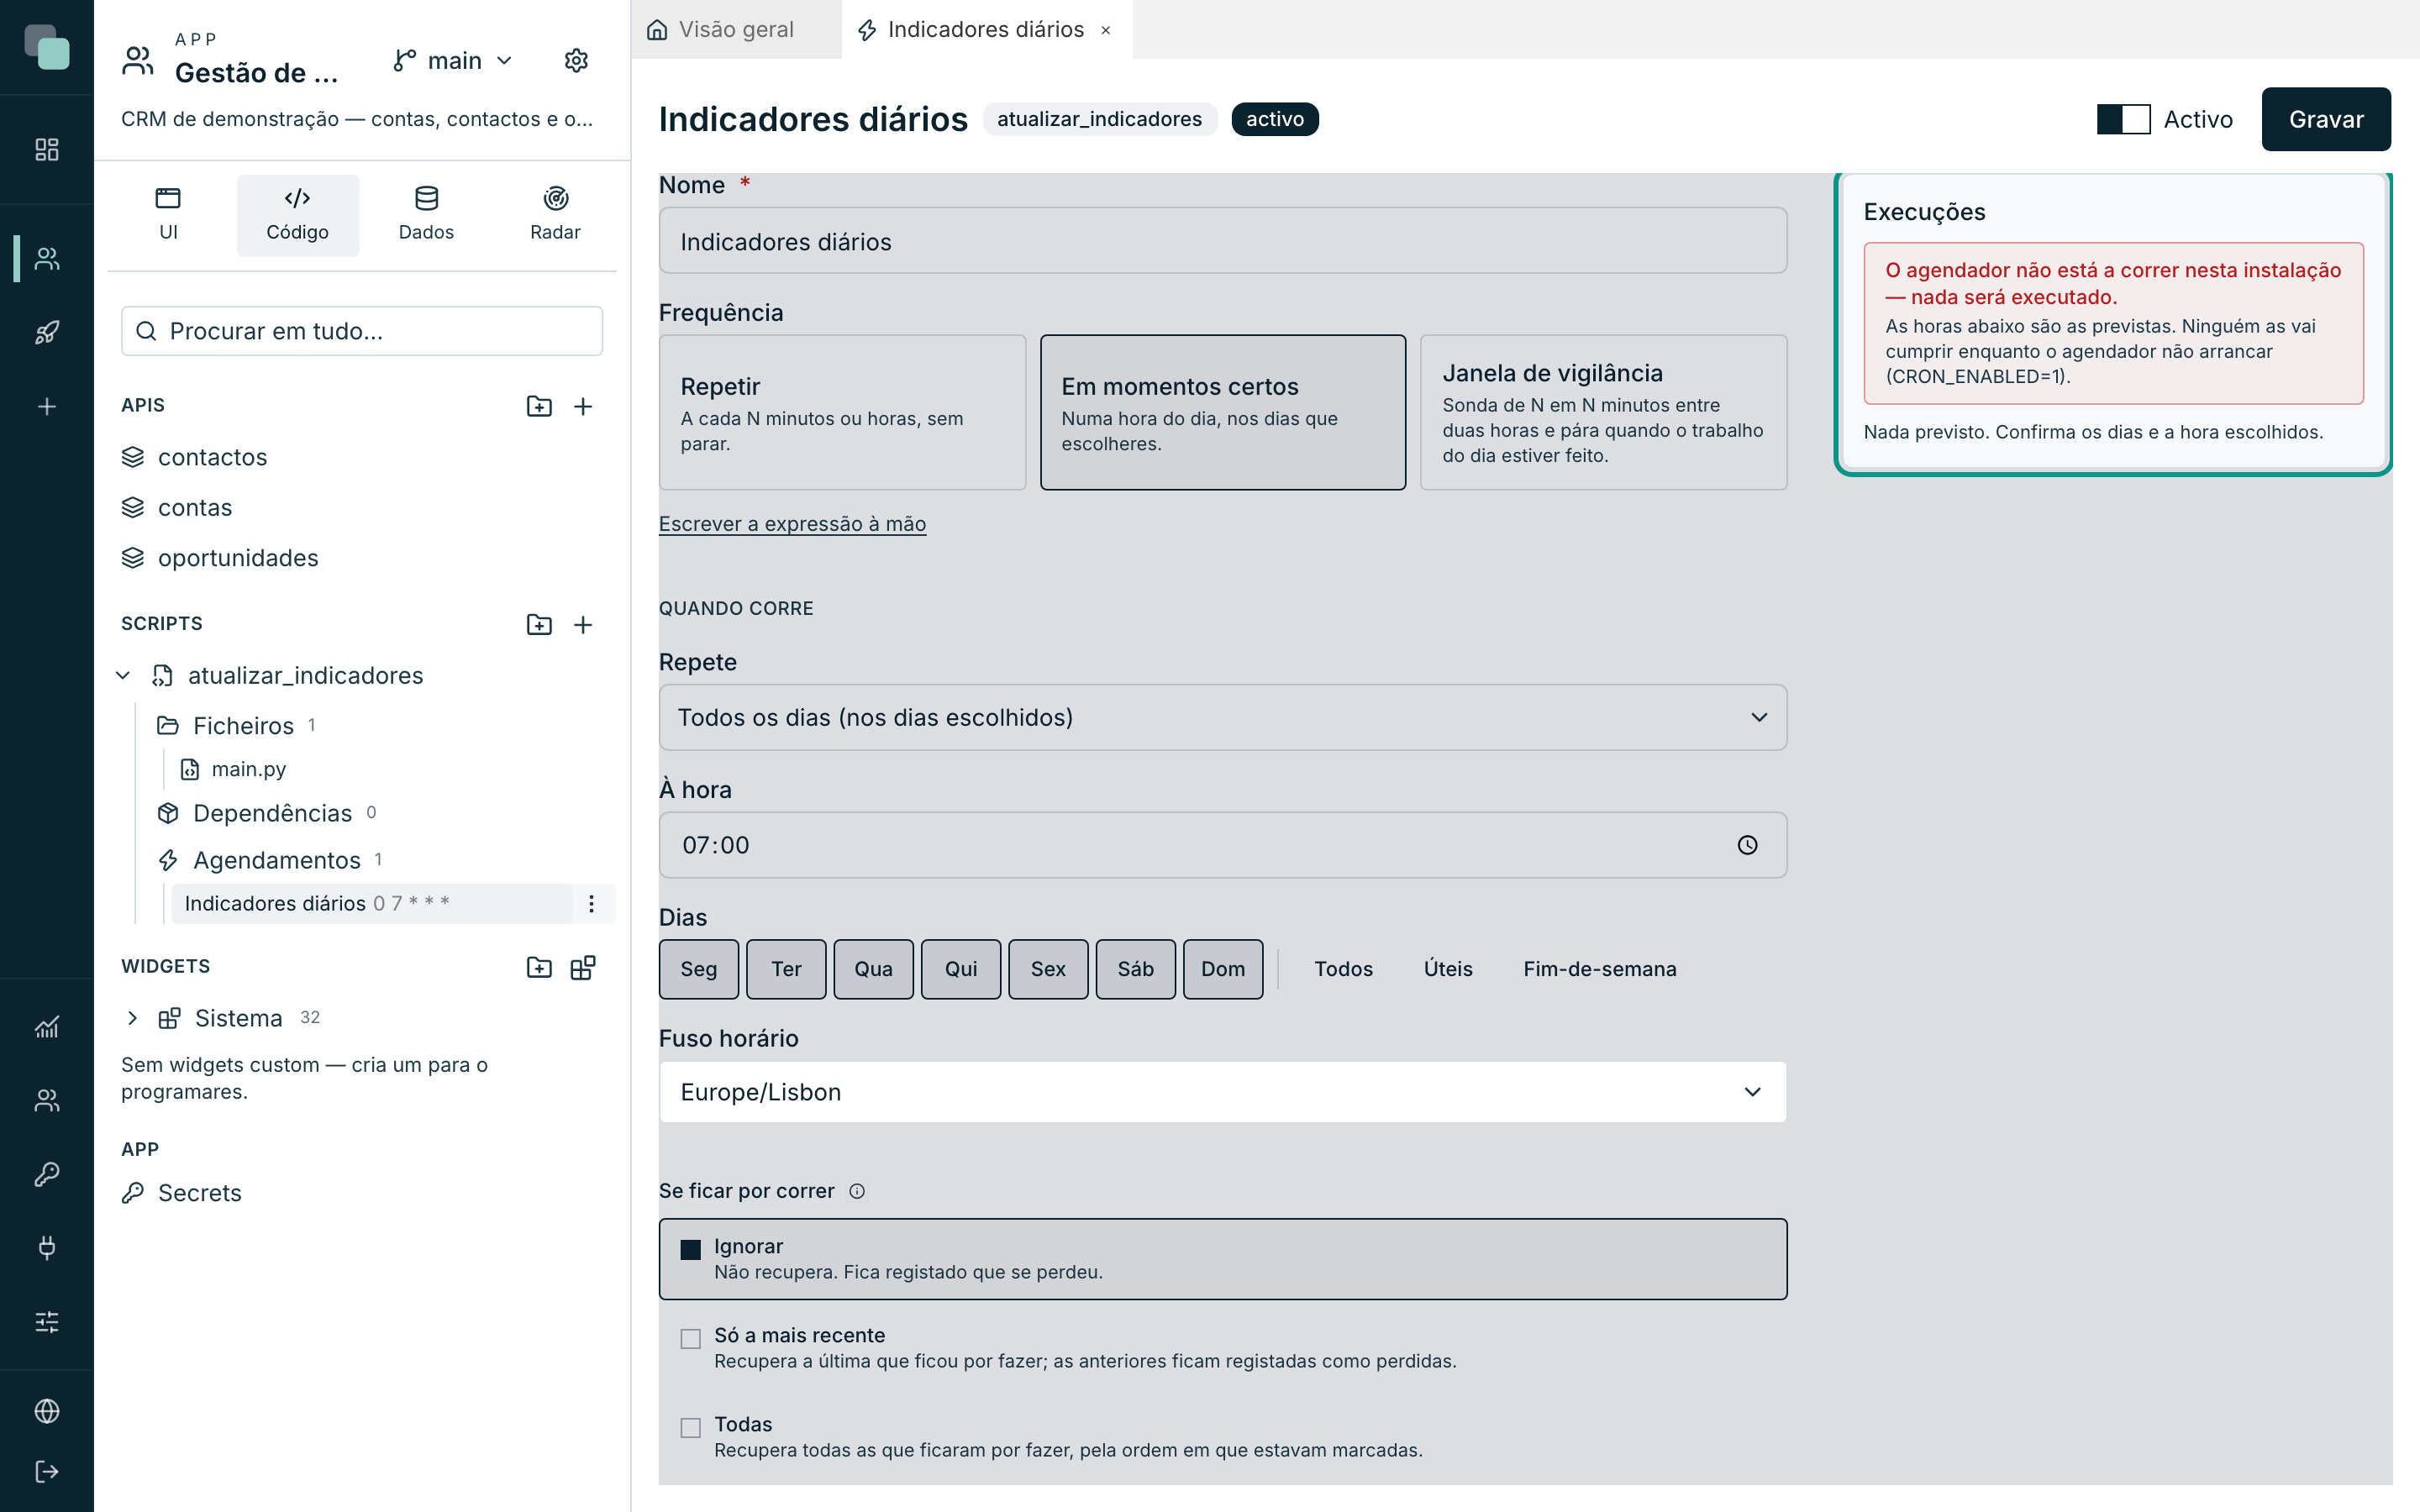The height and width of the screenshot is (1512, 2420).
Task: Click the globe icon in the left rail
Action: pyautogui.click(x=47, y=1410)
